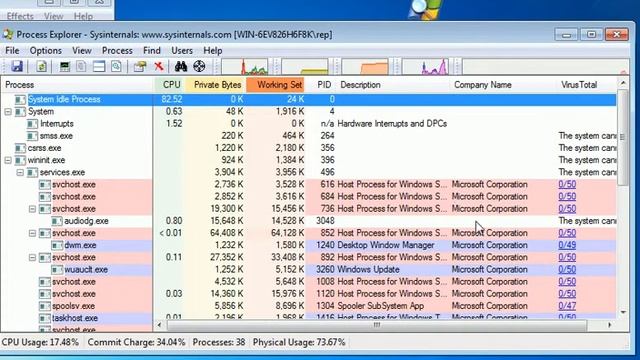Open the View menu in Process Explorer
Screen dimensions: 640x360
82,51
